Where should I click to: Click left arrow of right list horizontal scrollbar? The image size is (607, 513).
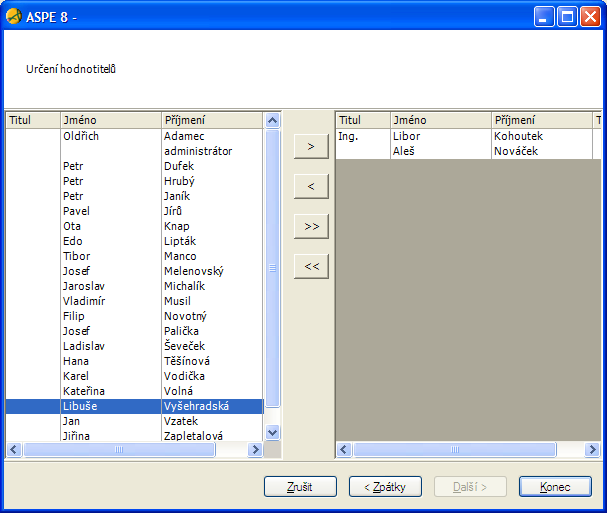coord(344,450)
